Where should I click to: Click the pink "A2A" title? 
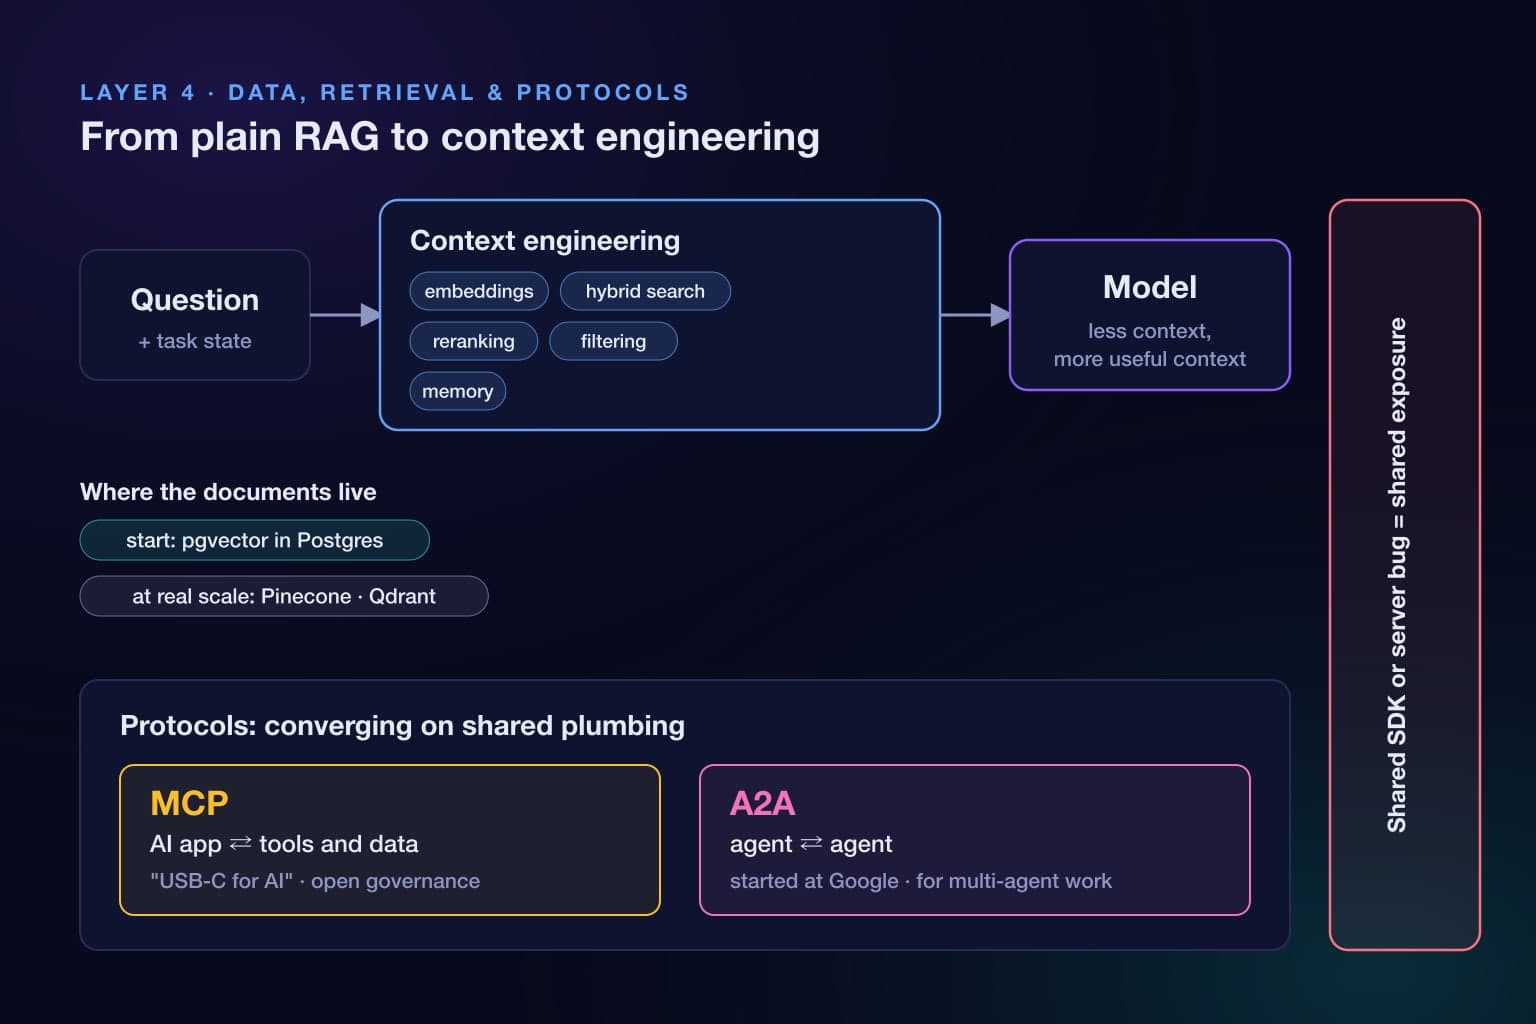[763, 803]
